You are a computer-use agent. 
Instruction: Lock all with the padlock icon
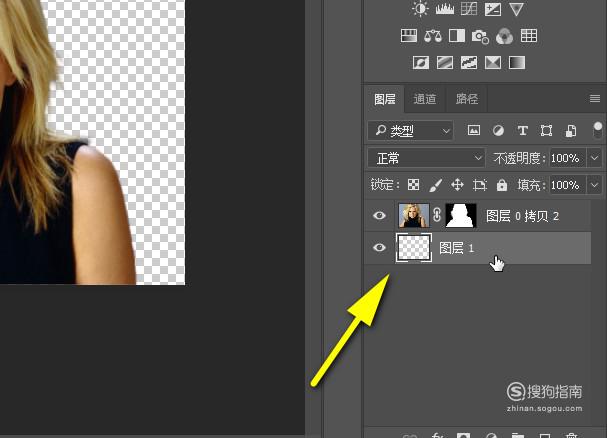click(502, 185)
